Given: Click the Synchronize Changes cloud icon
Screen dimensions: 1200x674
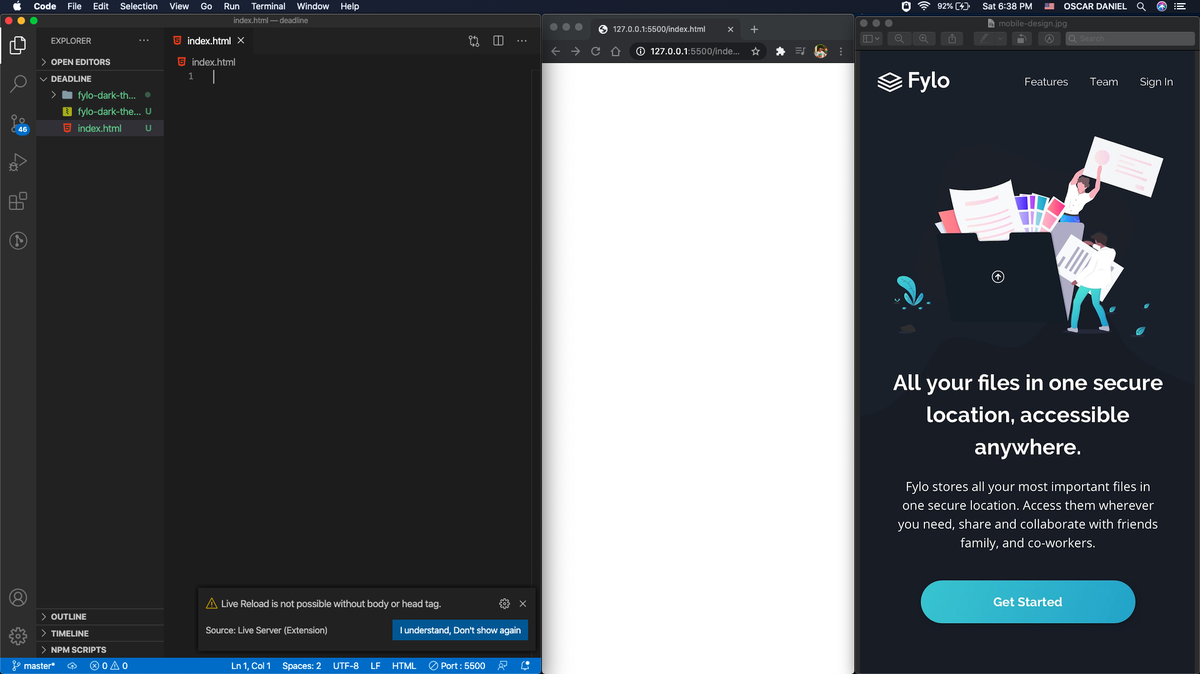Looking at the screenshot, I should (72, 666).
